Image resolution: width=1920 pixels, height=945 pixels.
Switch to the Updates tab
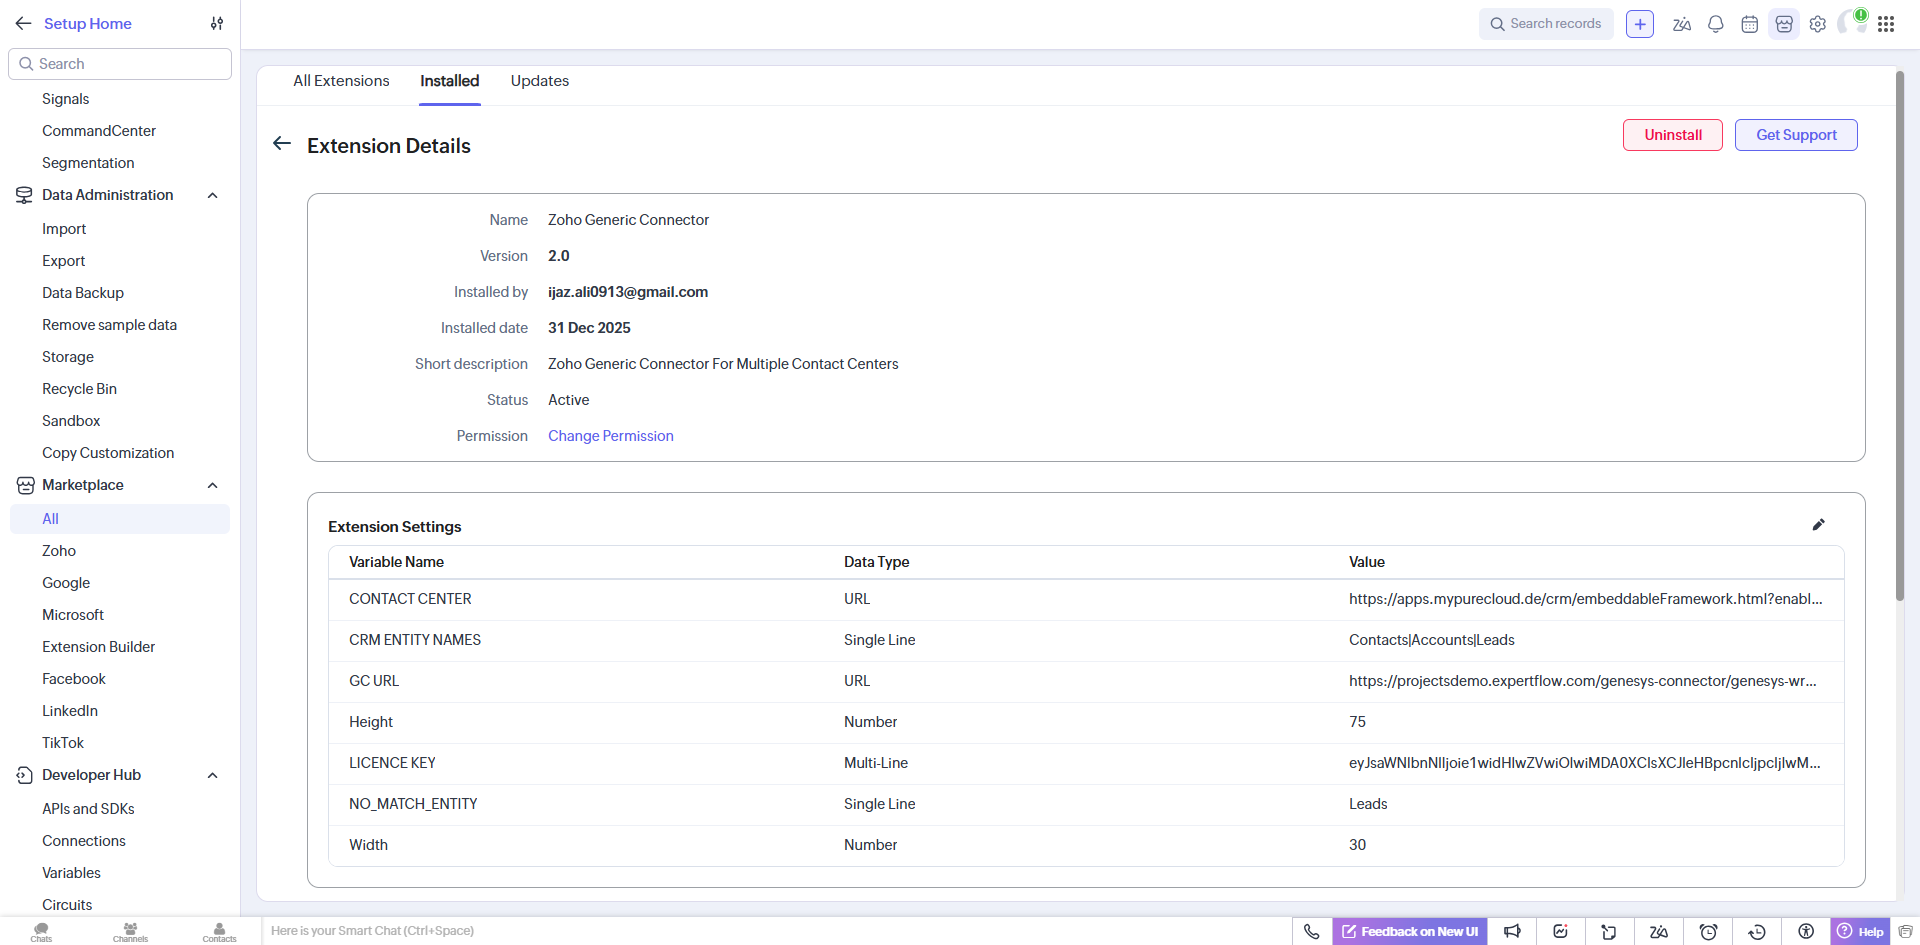coord(539,81)
